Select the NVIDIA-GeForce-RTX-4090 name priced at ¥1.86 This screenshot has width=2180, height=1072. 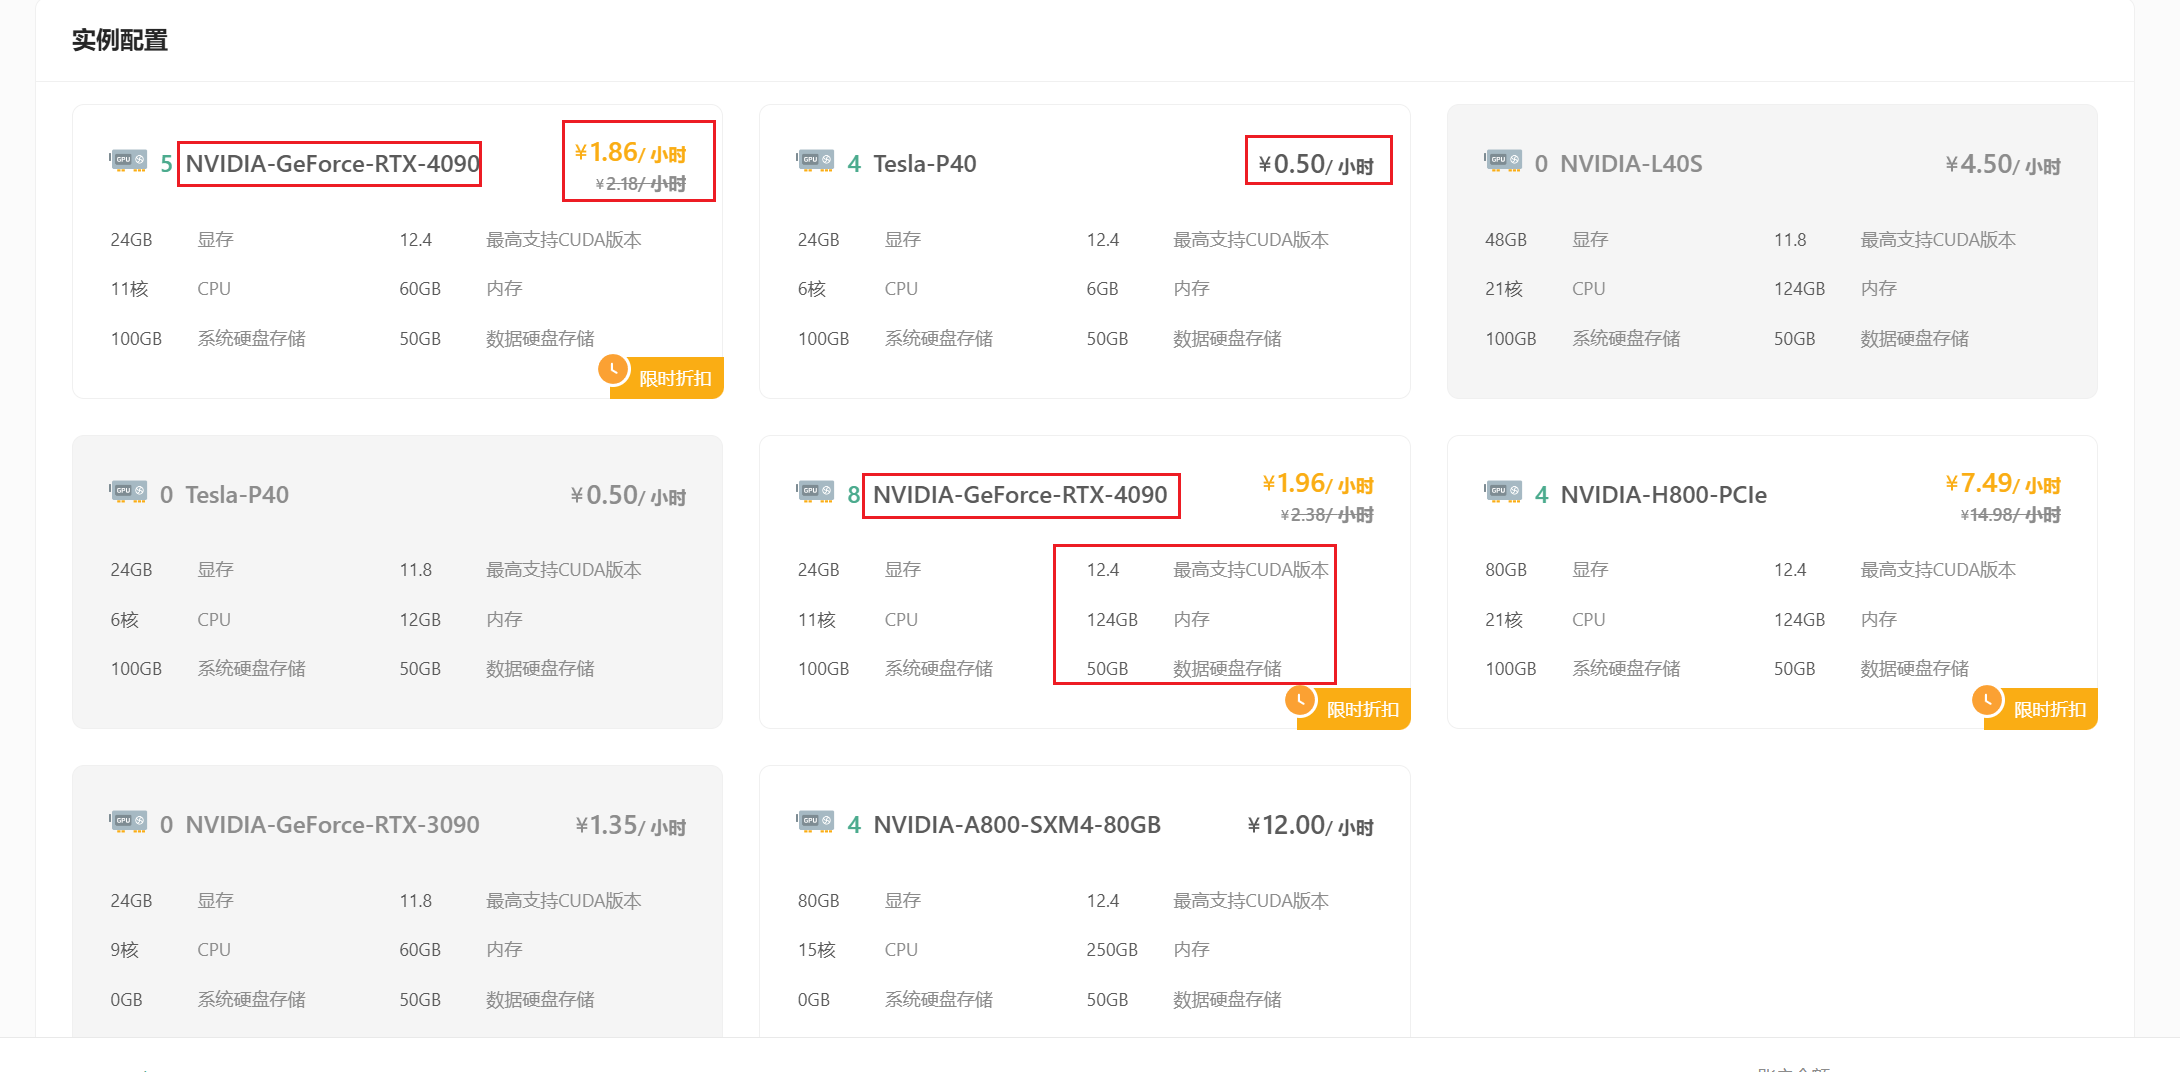pos(333,164)
